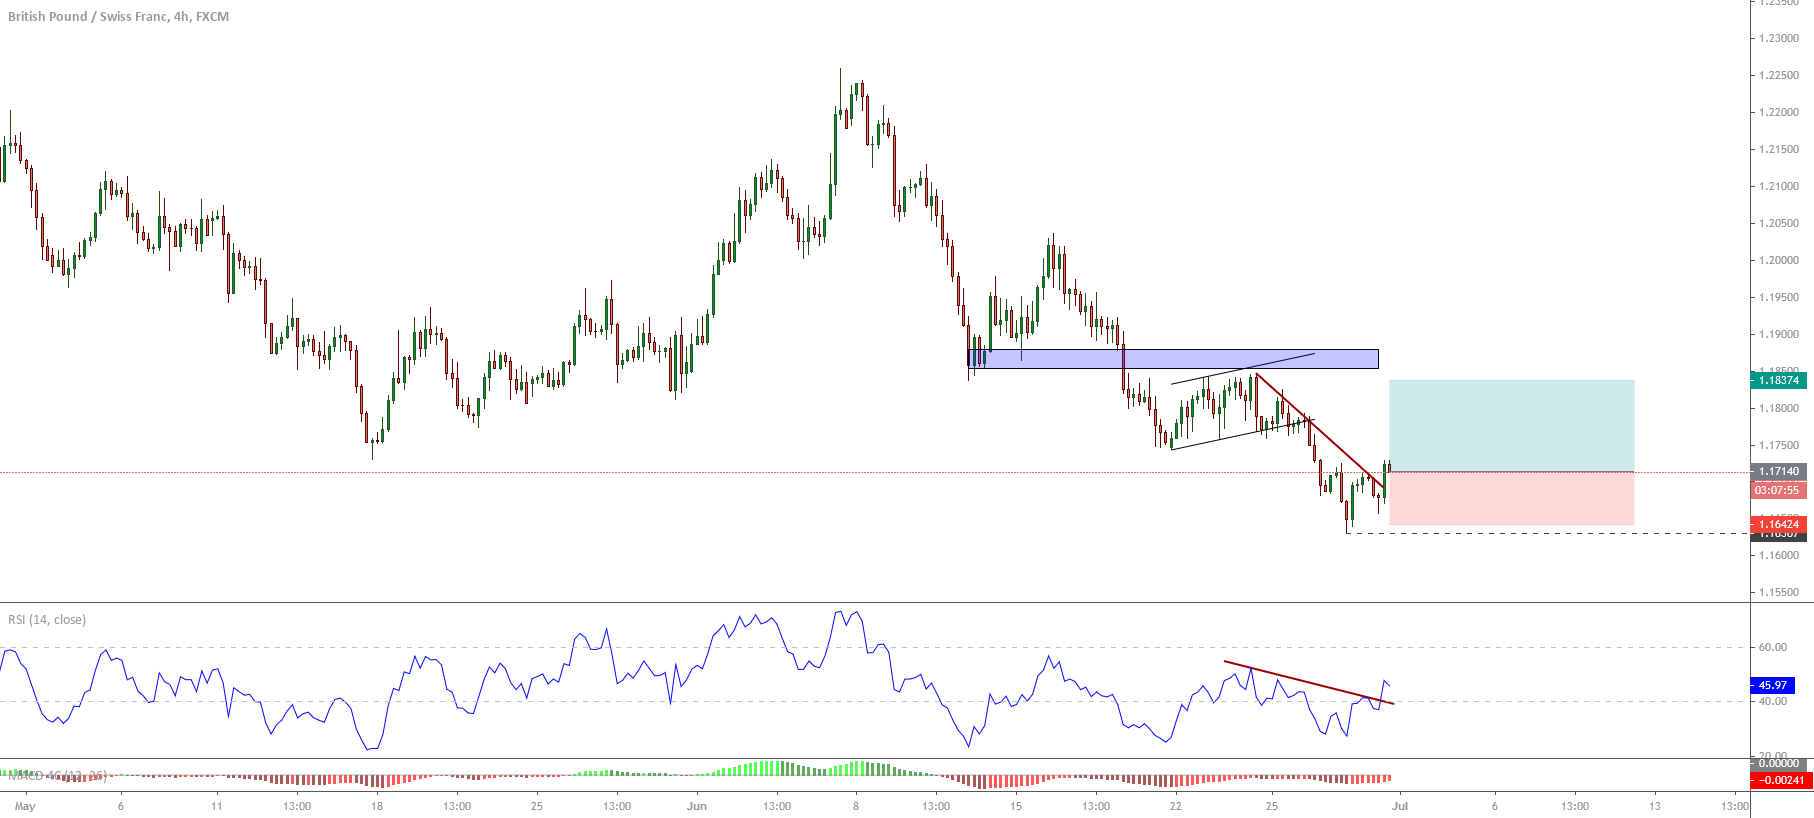The height and width of the screenshot is (818, 1814).
Task: Select the RSI (14, close) indicator label
Action: tap(47, 620)
